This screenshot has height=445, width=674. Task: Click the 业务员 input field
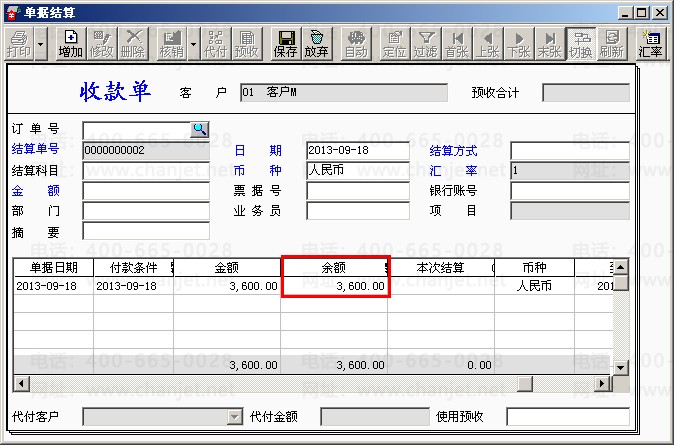358,211
